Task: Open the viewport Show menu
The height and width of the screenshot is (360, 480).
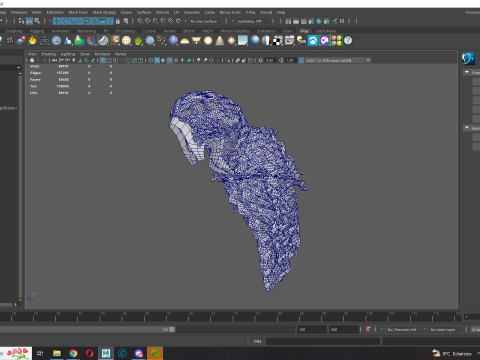Action: [x=85, y=54]
